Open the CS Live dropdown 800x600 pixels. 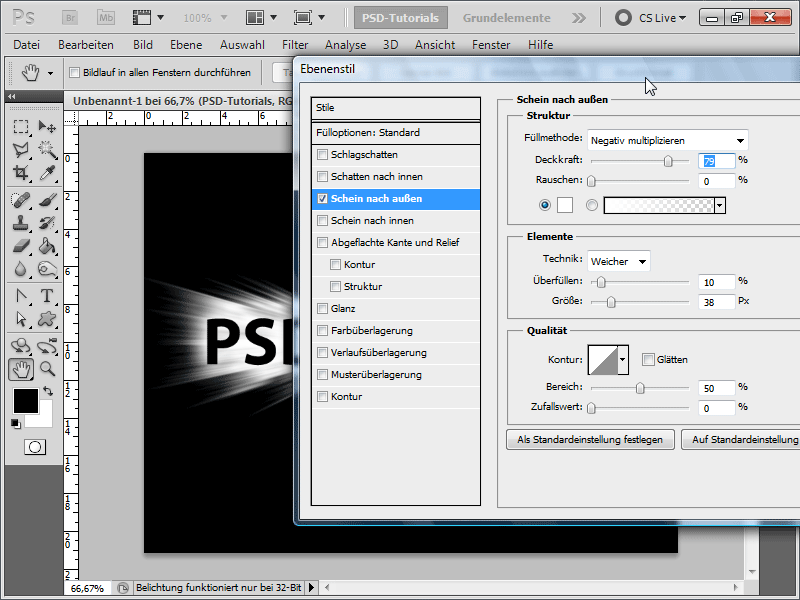pos(662,18)
